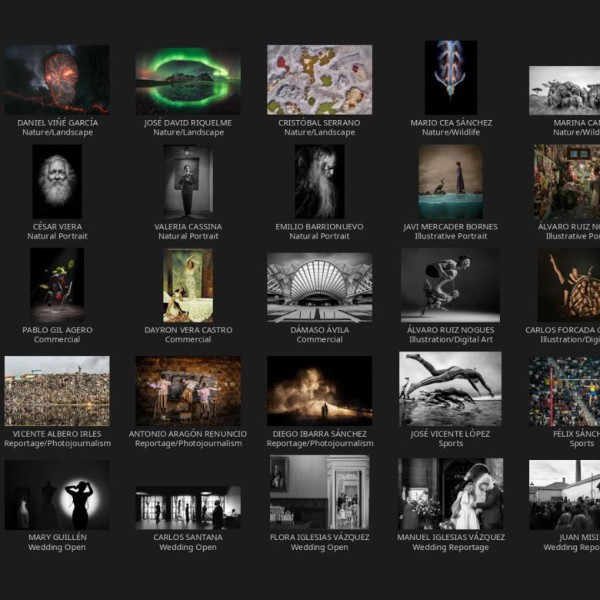View Carlos Forcada's Illustration/Digital Art thumbnail
Viewport: 600px width, 600px height.
[569, 285]
